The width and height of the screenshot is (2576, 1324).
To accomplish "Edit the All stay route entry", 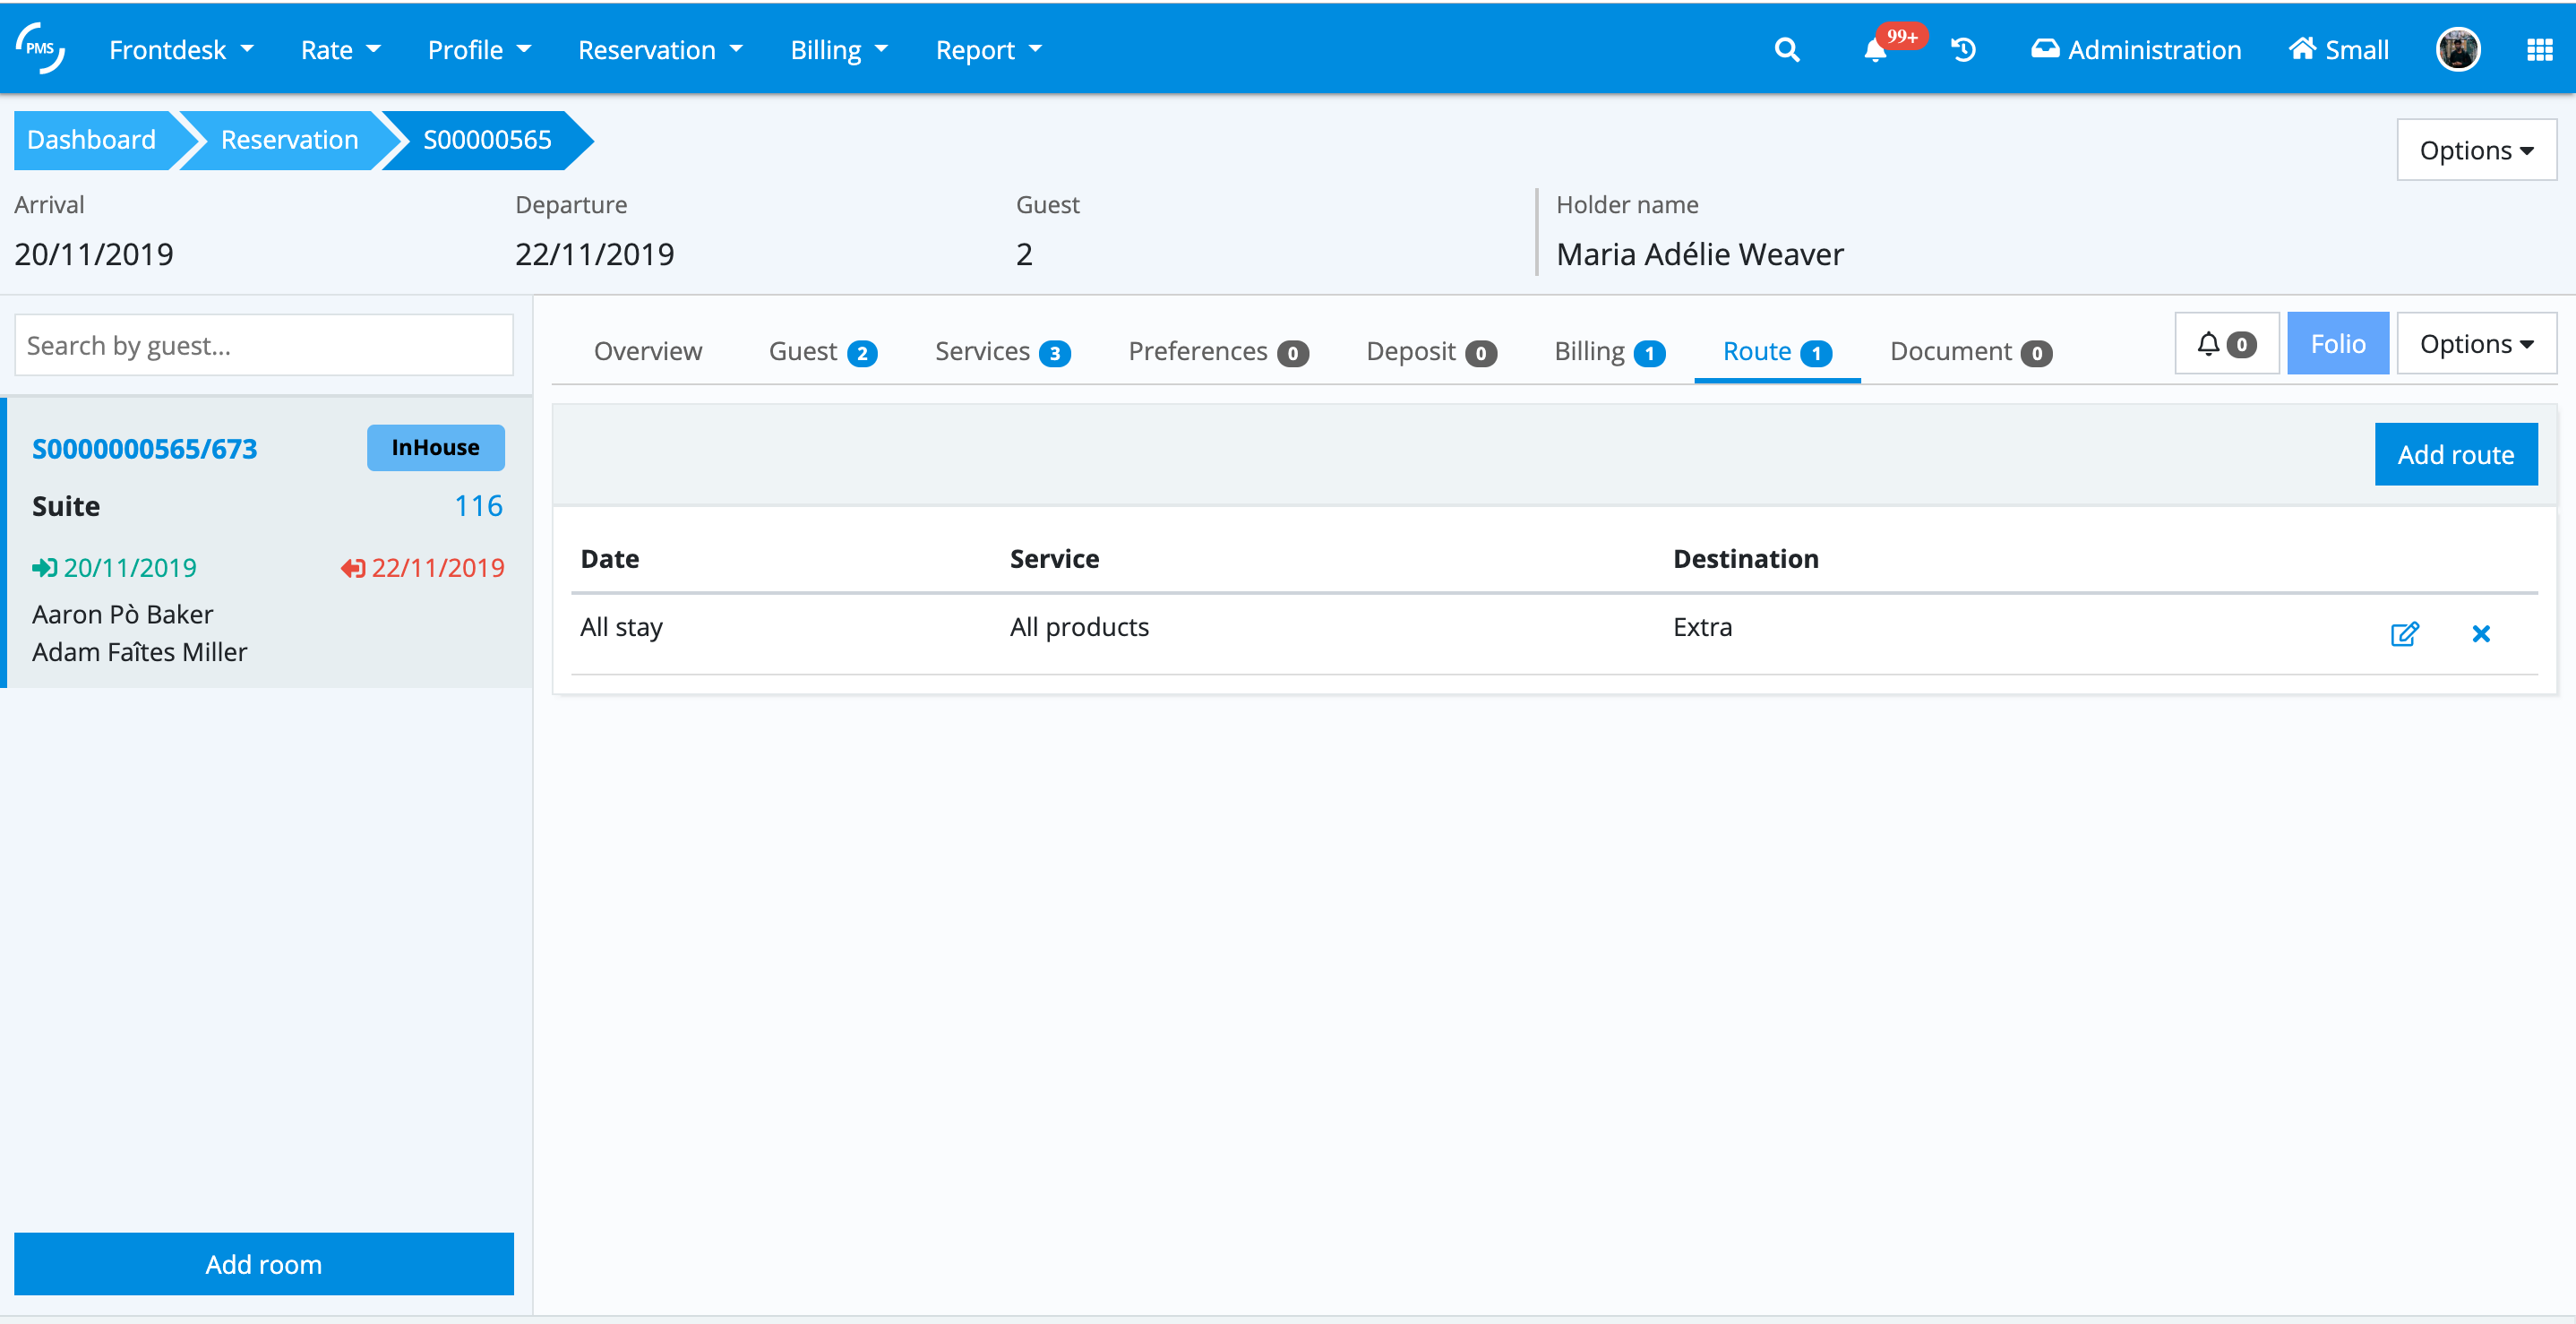I will (x=2404, y=633).
